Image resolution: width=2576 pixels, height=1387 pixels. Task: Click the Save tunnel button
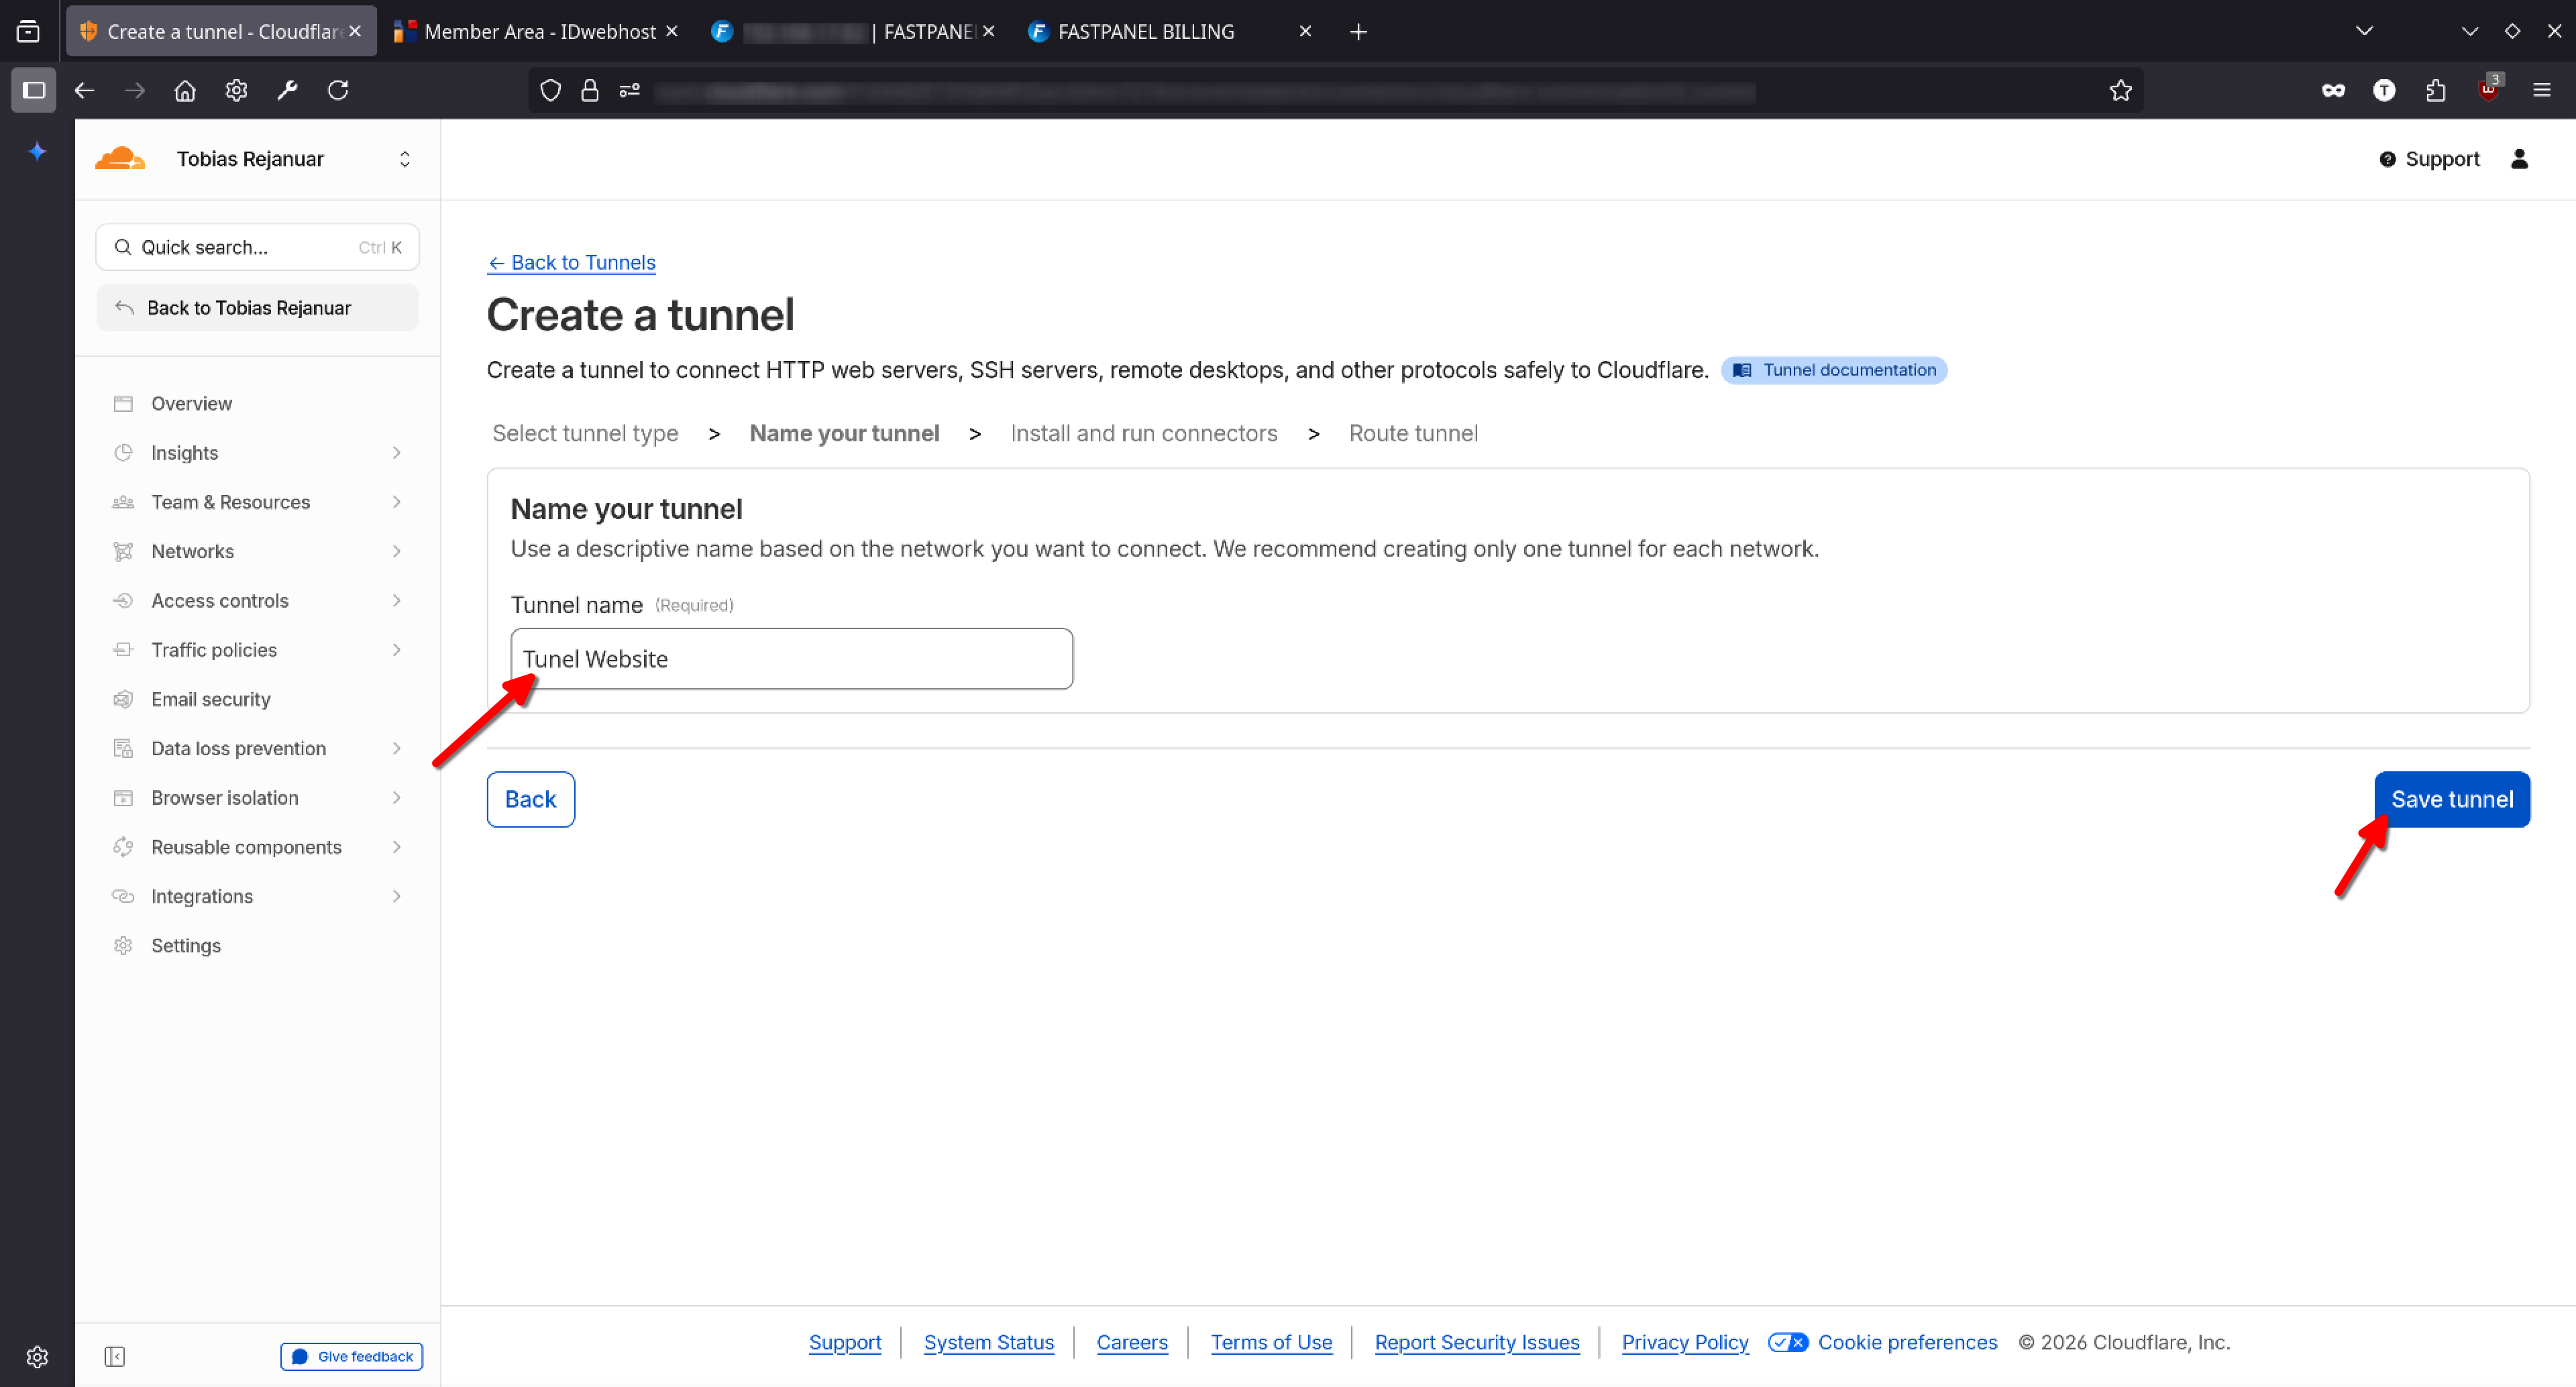[x=2451, y=799]
